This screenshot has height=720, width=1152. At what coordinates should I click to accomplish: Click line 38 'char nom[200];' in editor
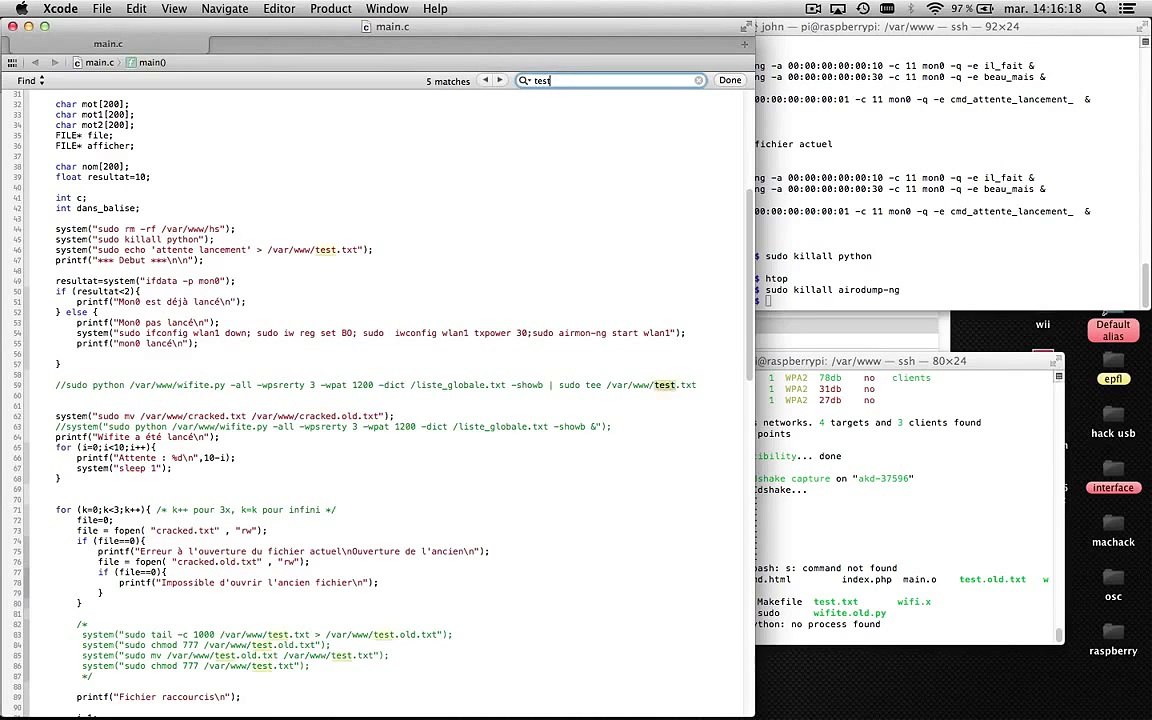tap(92, 167)
